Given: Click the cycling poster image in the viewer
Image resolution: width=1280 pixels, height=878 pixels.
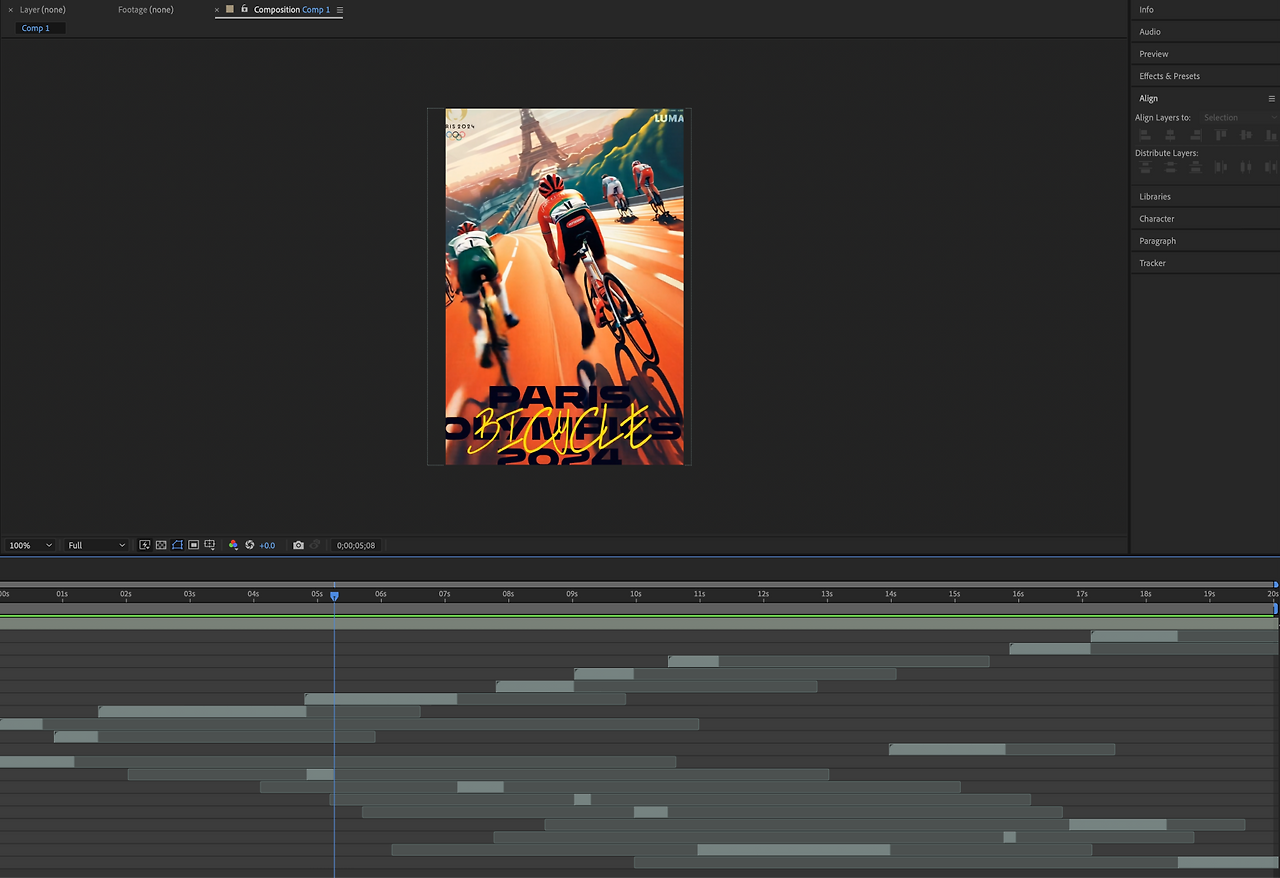Looking at the screenshot, I should pos(565,286).
